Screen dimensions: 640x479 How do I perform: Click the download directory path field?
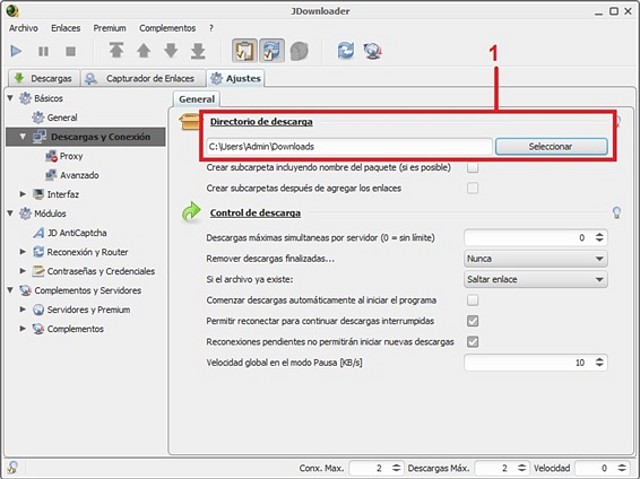pos(349,146)
